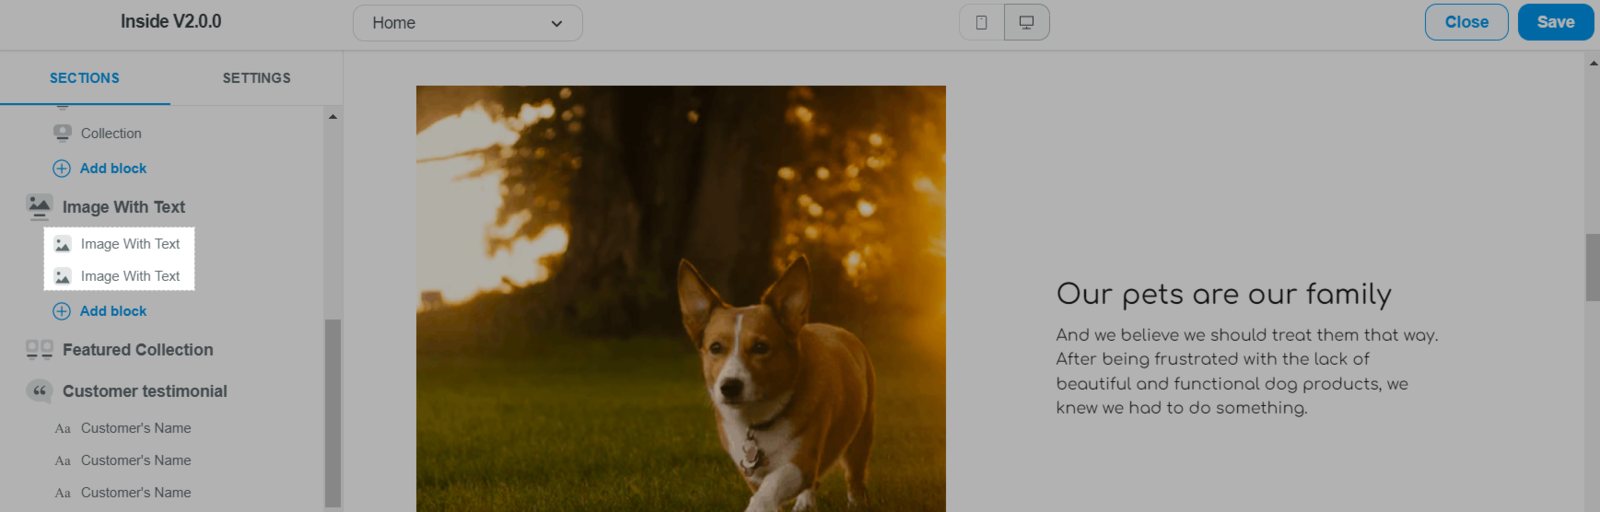Screen dimensions: 1600x512
Task: Select the Image With Text section
Action: [124, 207]
